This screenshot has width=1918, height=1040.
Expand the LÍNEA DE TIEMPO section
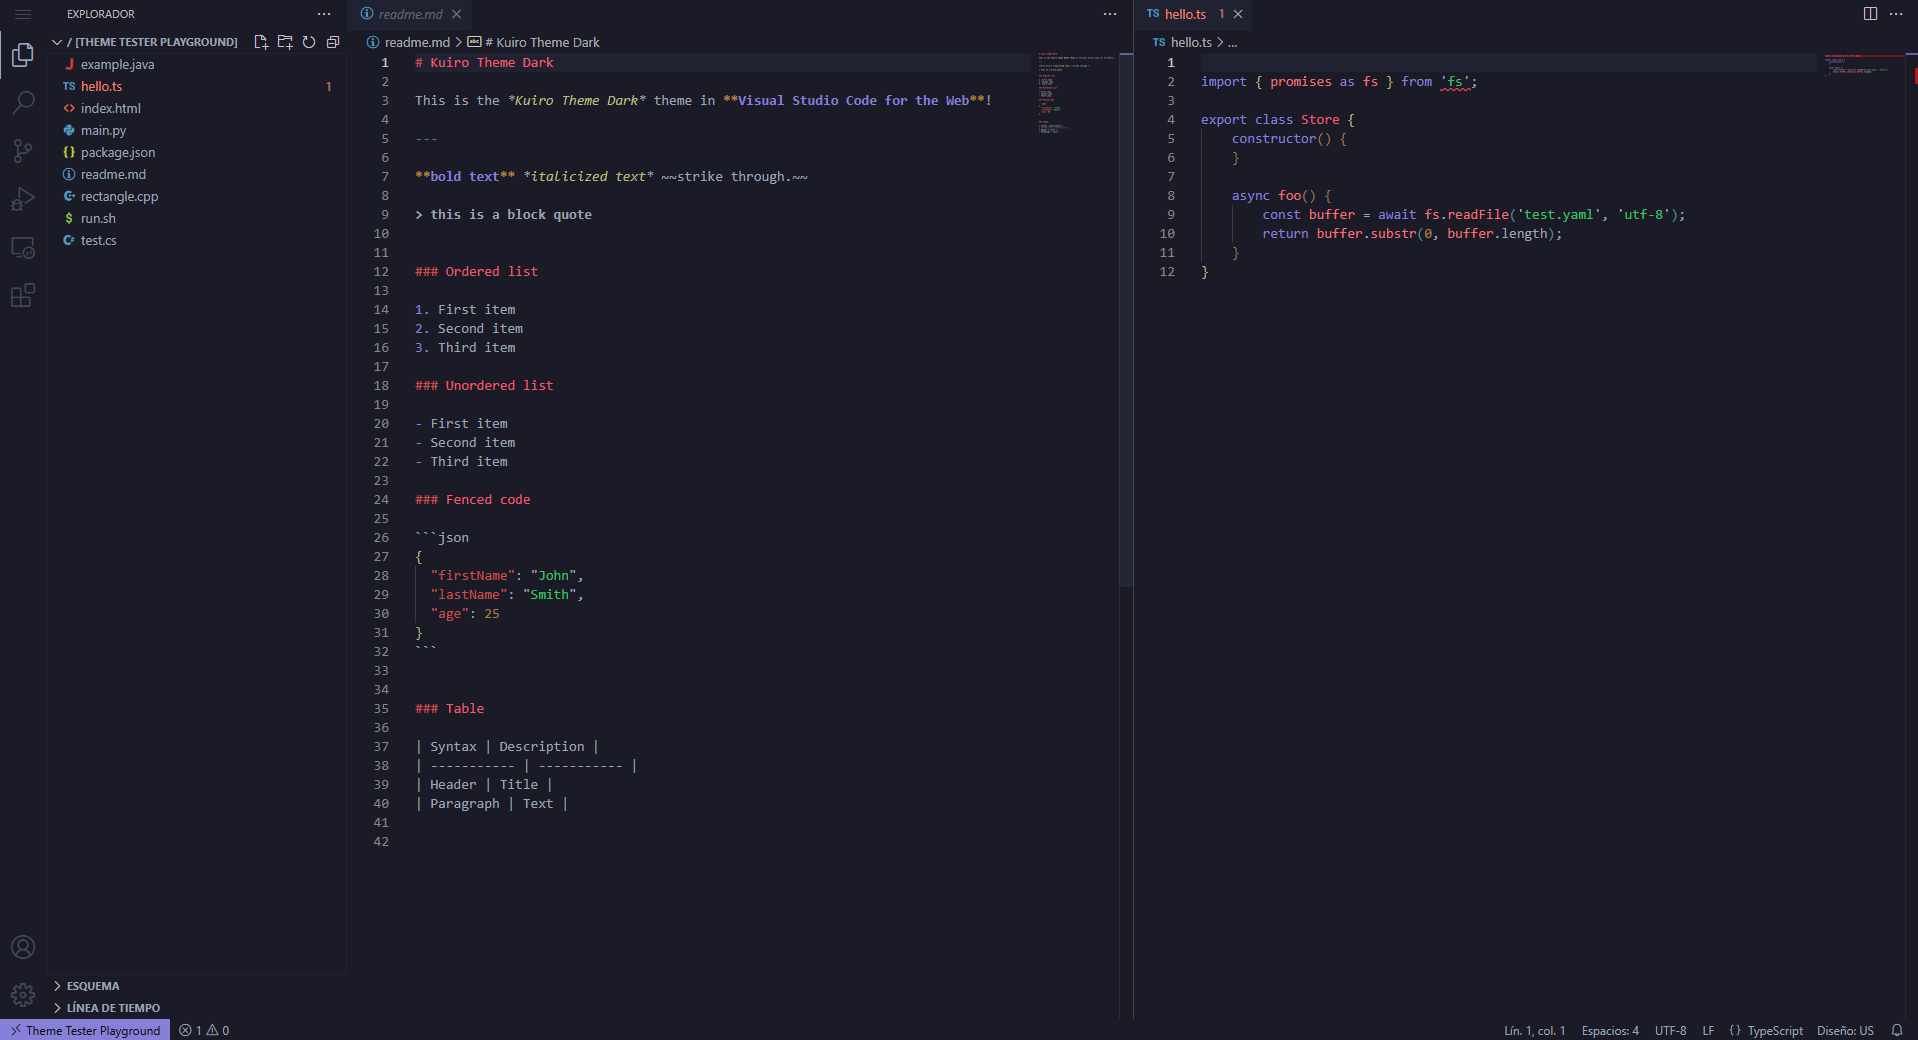coord(113,1008)
